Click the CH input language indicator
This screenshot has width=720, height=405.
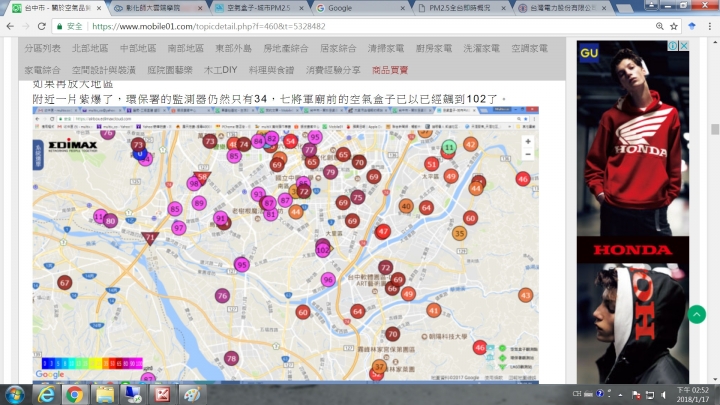click(577, 394)
